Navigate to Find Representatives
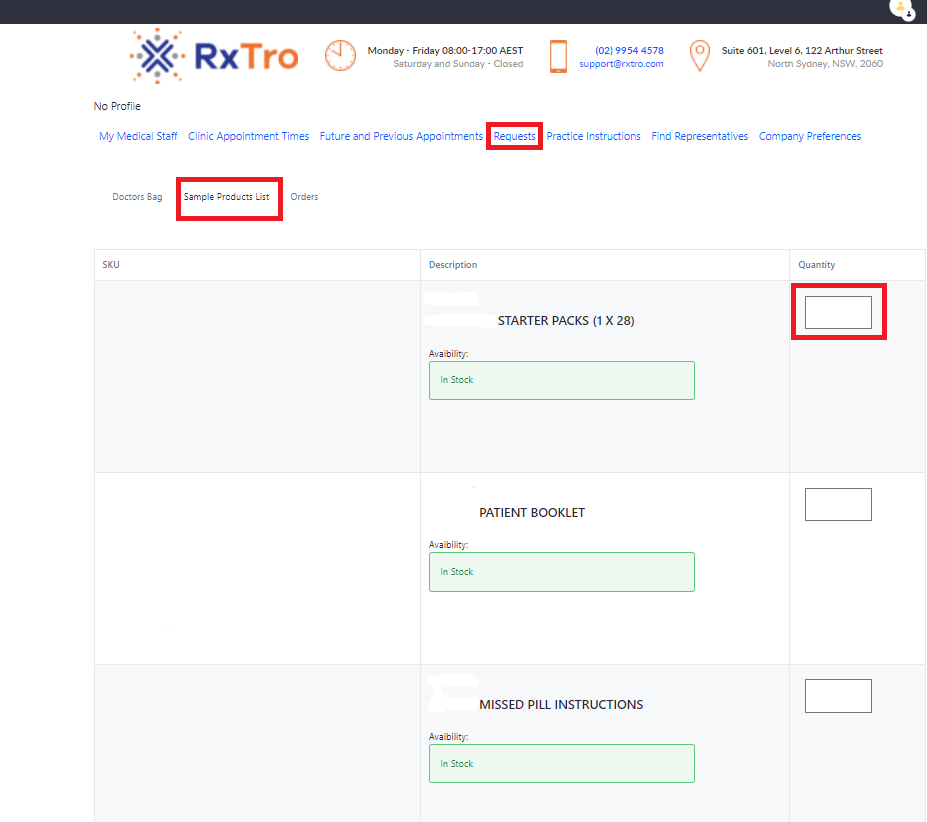The image size is (927, 822). [x=699, y=136]
